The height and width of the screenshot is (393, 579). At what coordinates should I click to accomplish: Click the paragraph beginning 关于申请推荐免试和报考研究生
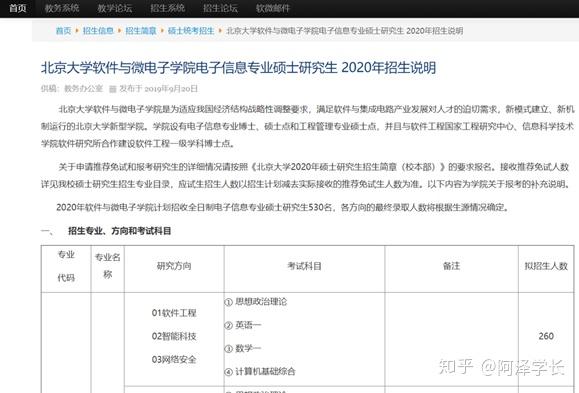[x=307, y=175]
